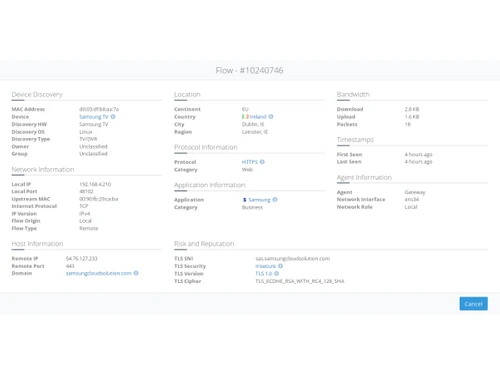
Task: Select the Region value Leinster, IE
Action: coord(255,132)
